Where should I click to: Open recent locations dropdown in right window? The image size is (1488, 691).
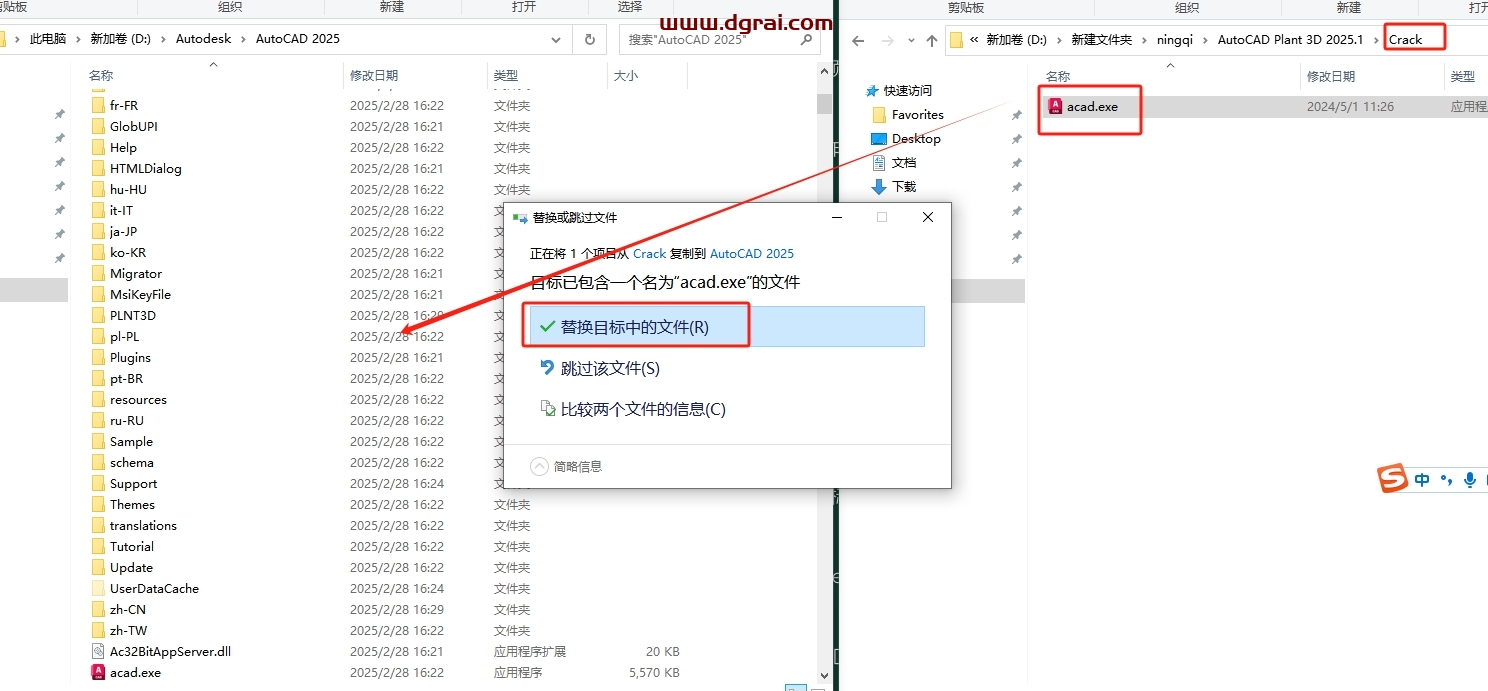pyautogui.click(x=909, y=40)
